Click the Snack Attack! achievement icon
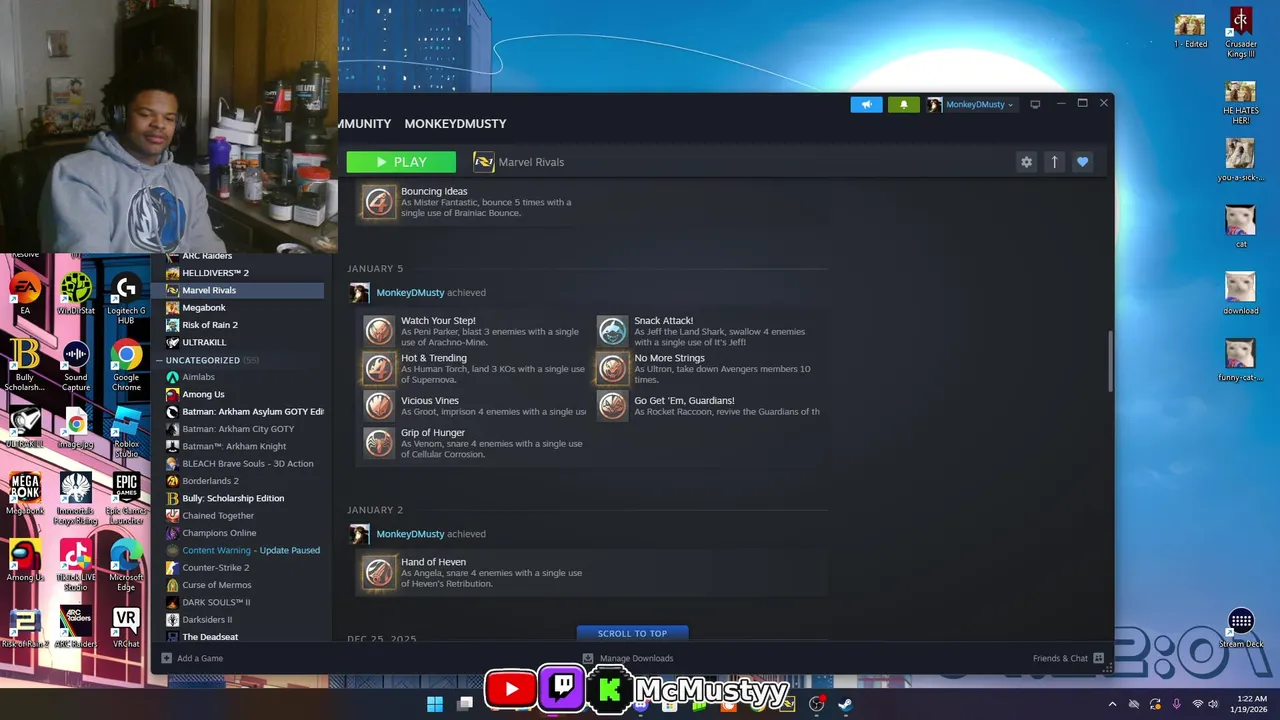Screen dimensions: 1280x720 [612, 331]
